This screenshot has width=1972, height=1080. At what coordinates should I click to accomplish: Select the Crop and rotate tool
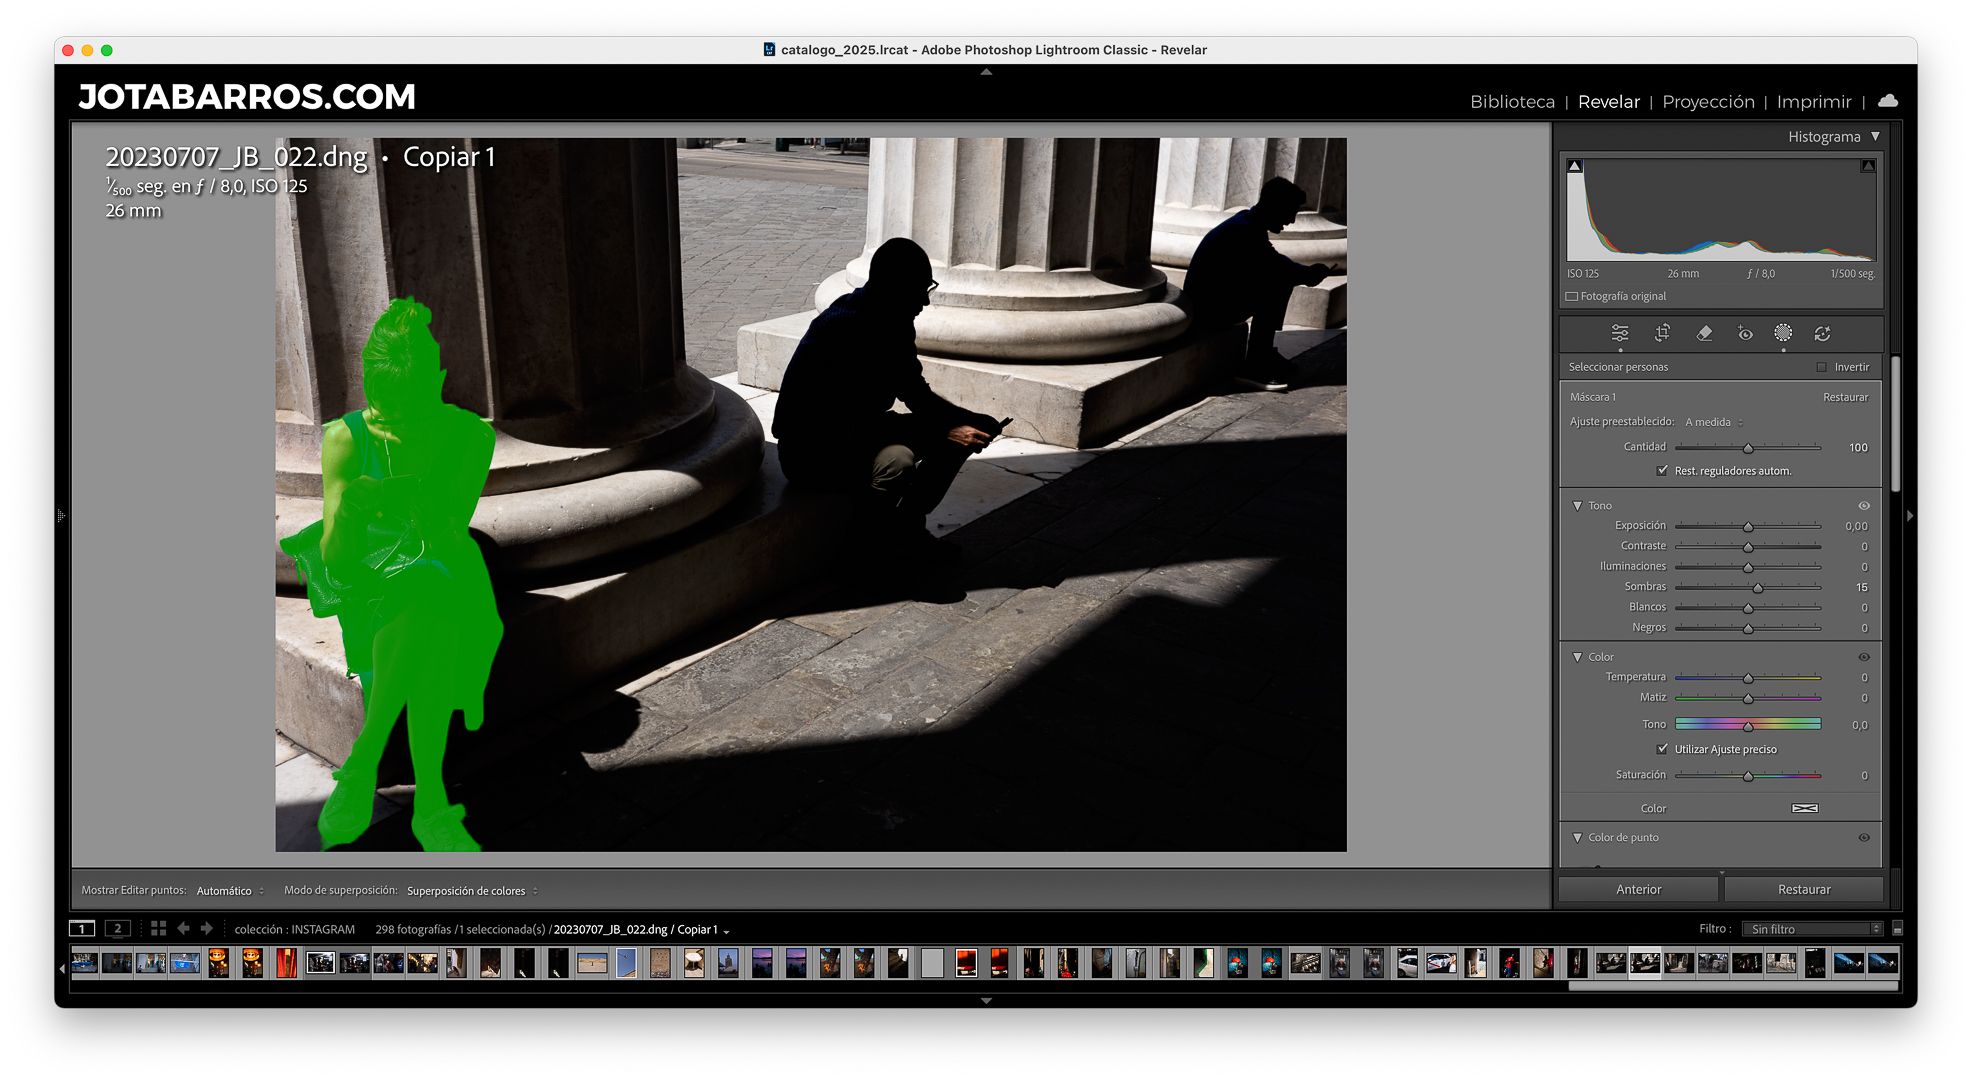pos(1662,334)
